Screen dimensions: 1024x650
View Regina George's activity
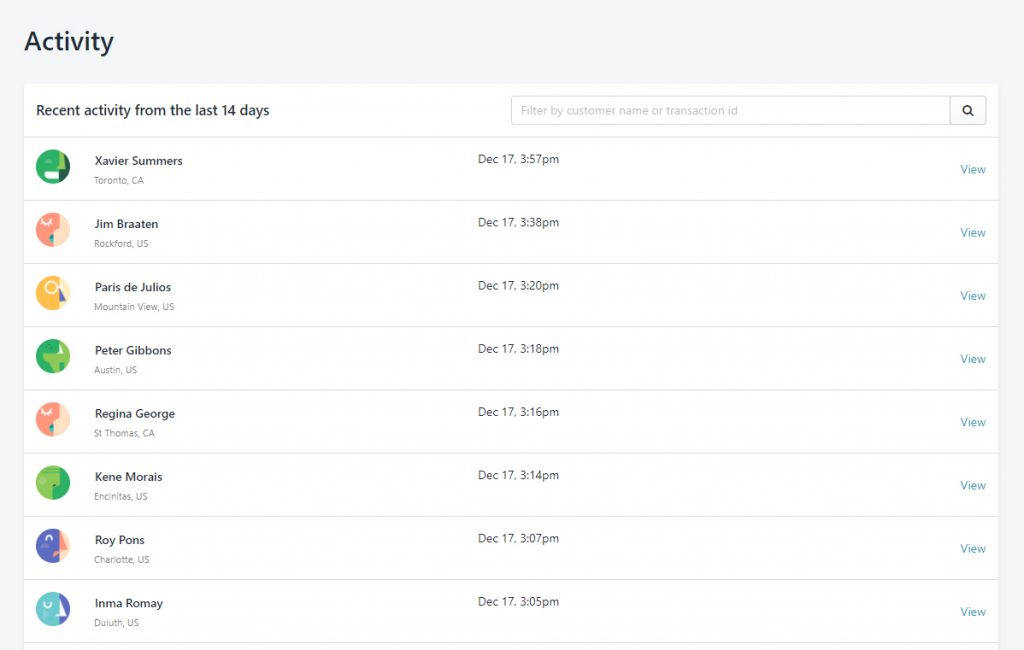(972, 422)
